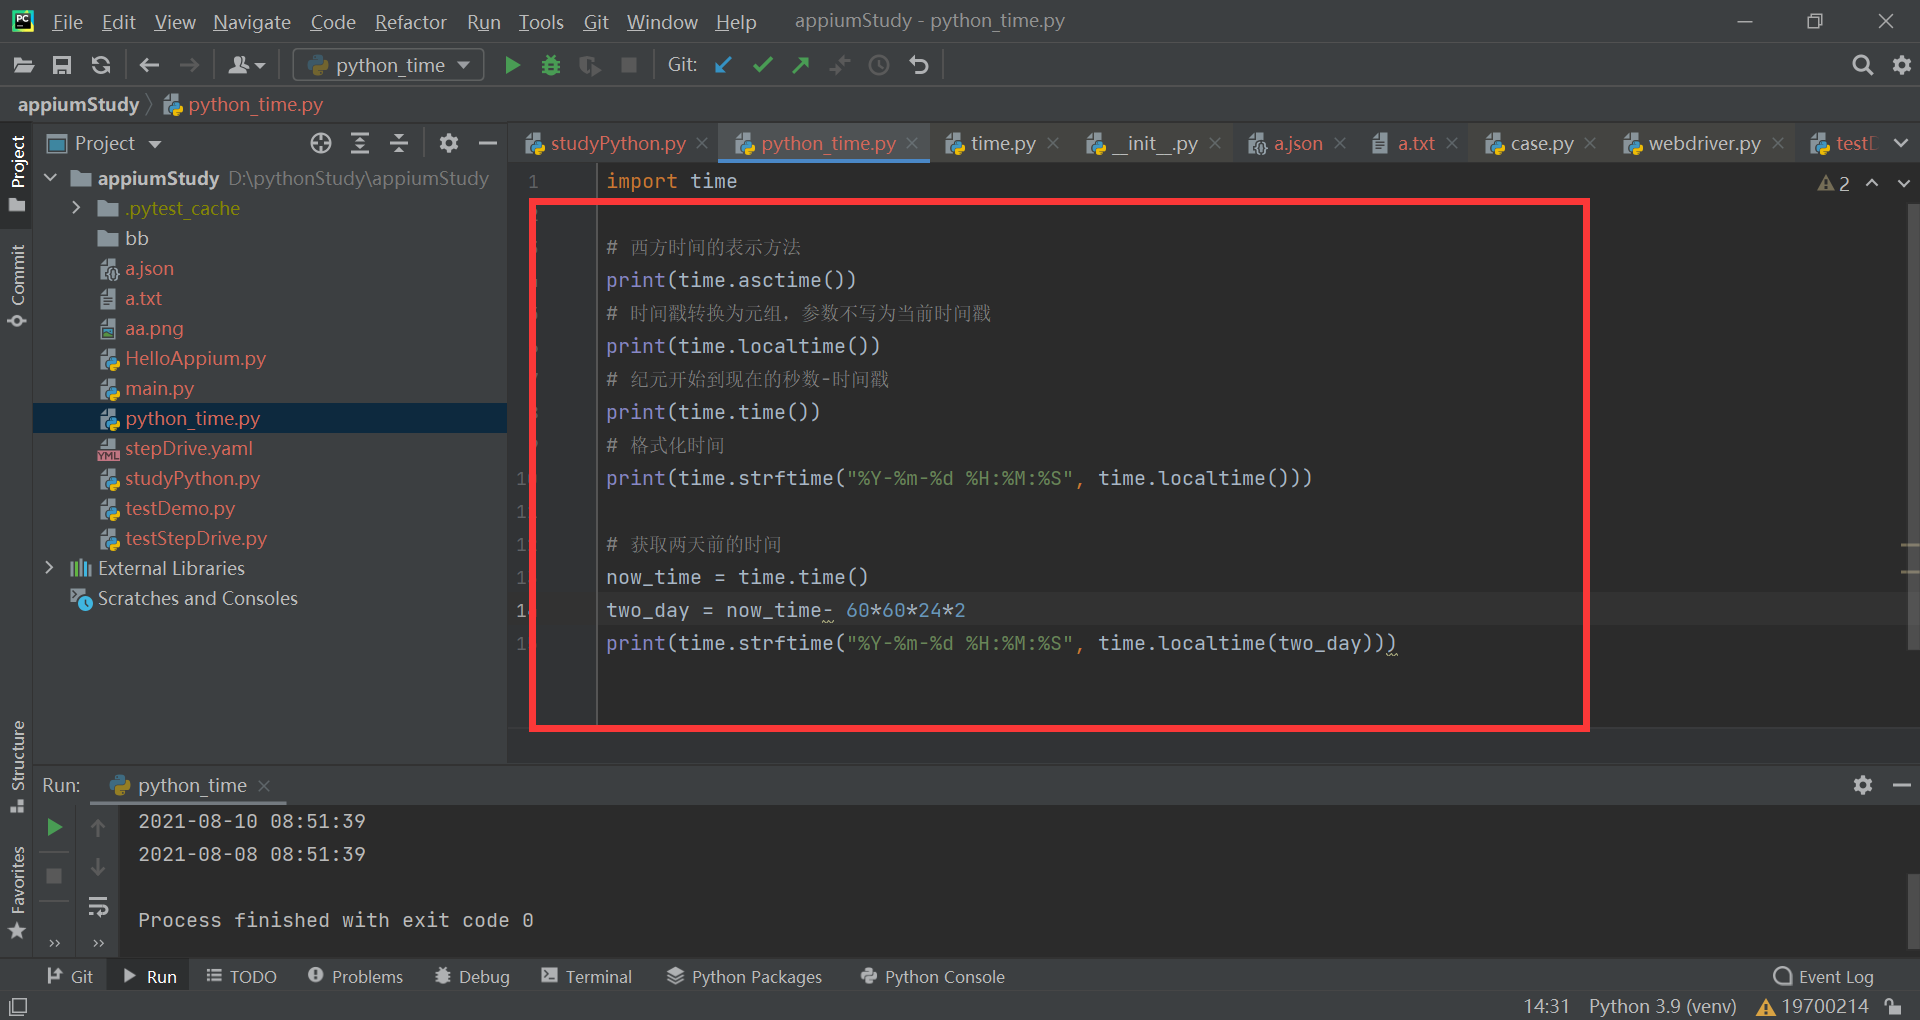Toggle the Favorites side panel

tap(17, 892)
